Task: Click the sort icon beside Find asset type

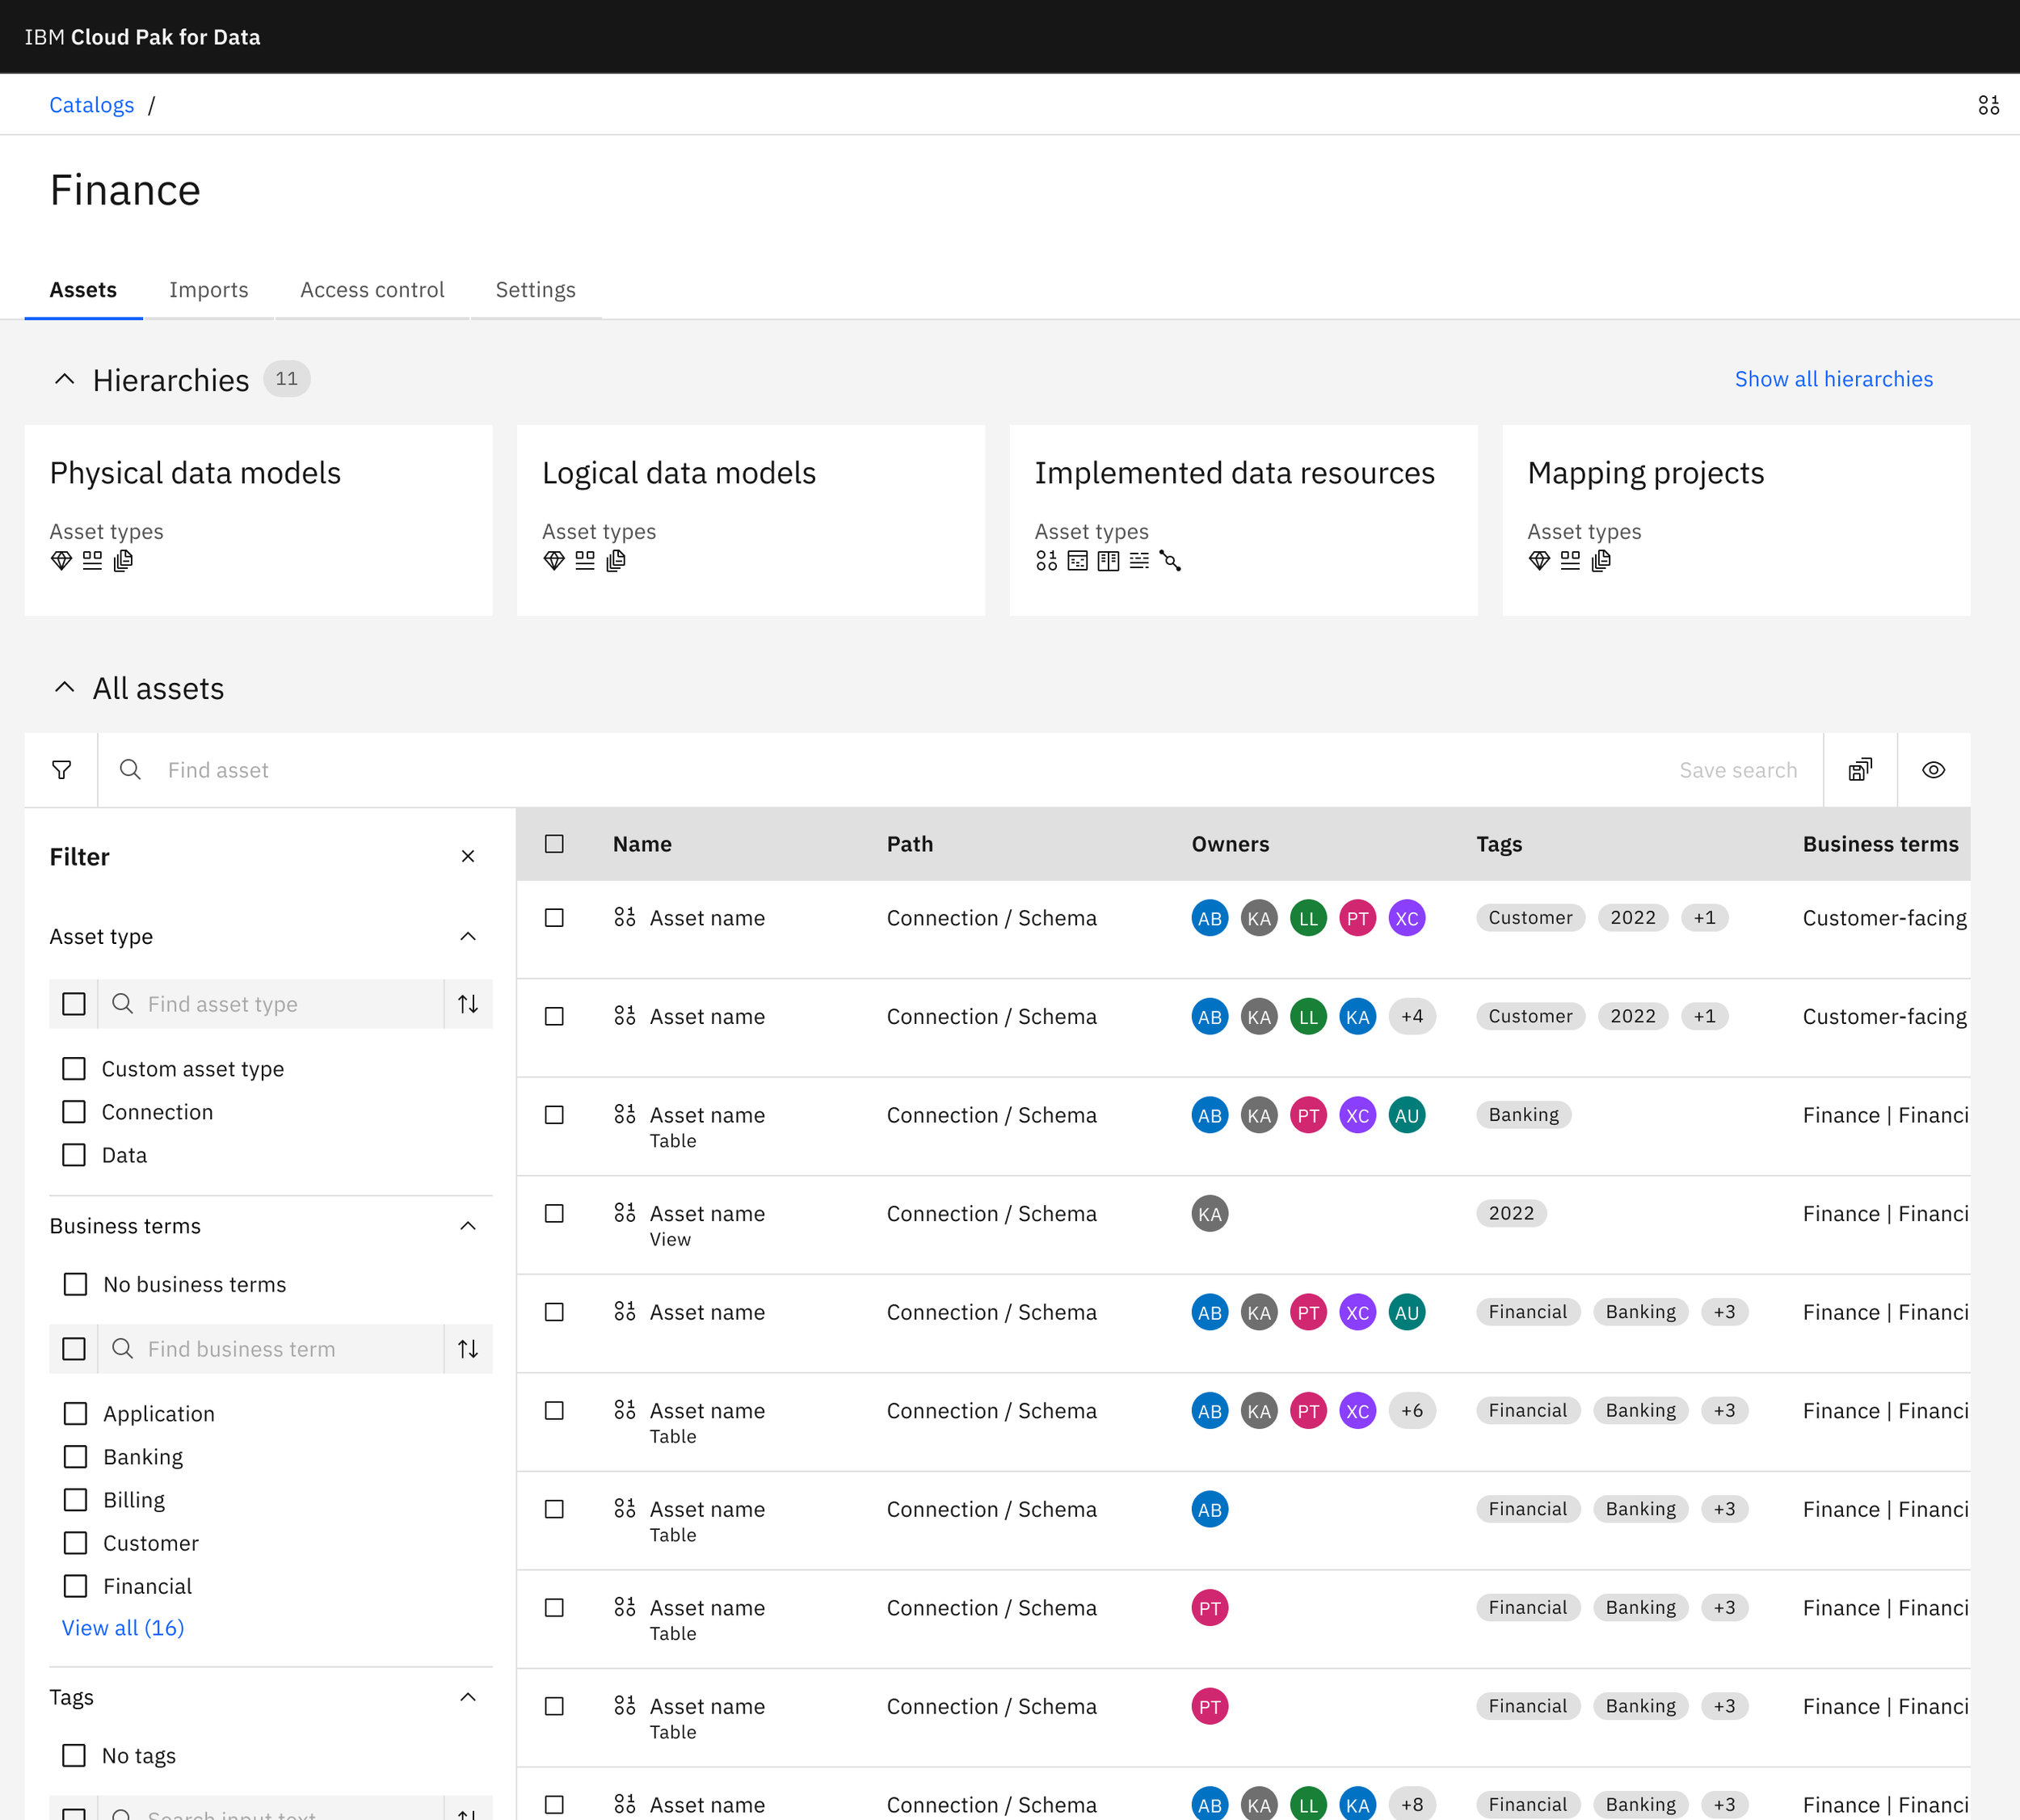Action: [x=468, y=1004]
